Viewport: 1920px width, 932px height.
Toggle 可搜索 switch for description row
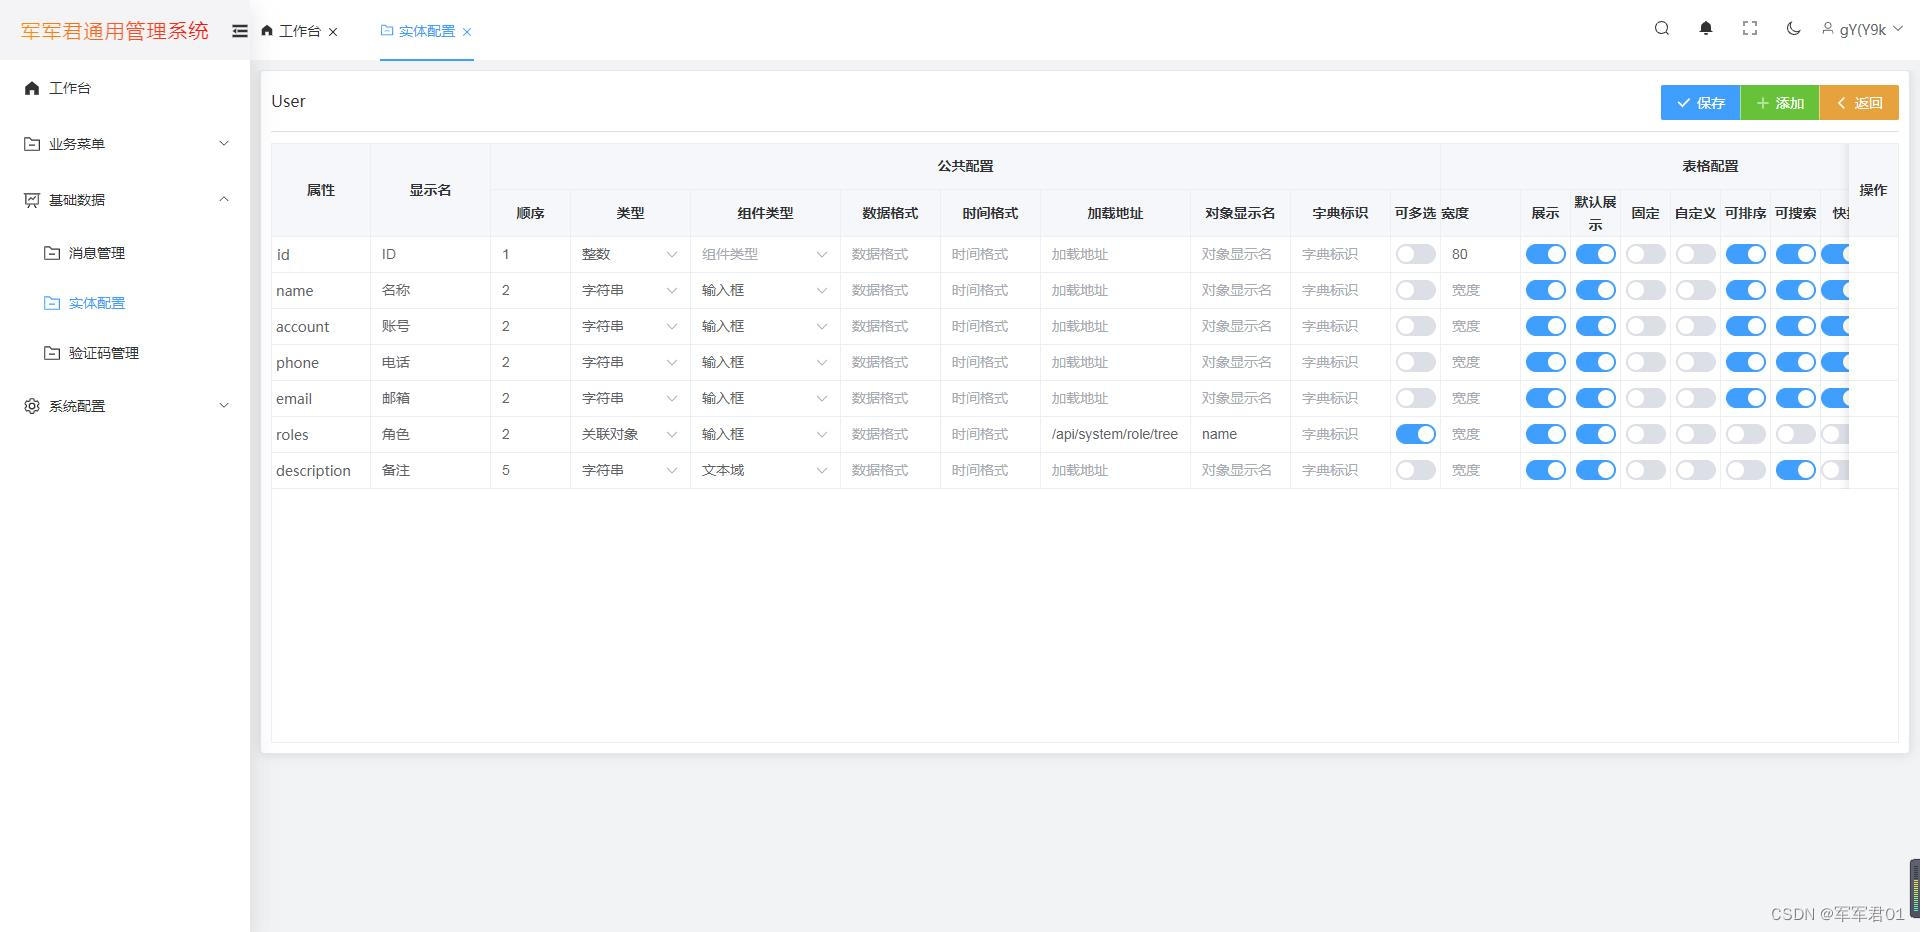tap(1795, 470)
